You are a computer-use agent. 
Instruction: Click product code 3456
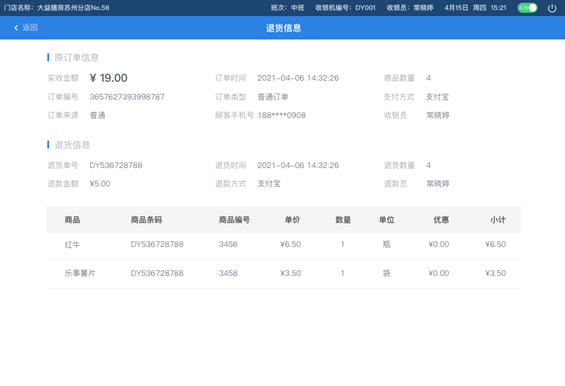pos(228,244)
